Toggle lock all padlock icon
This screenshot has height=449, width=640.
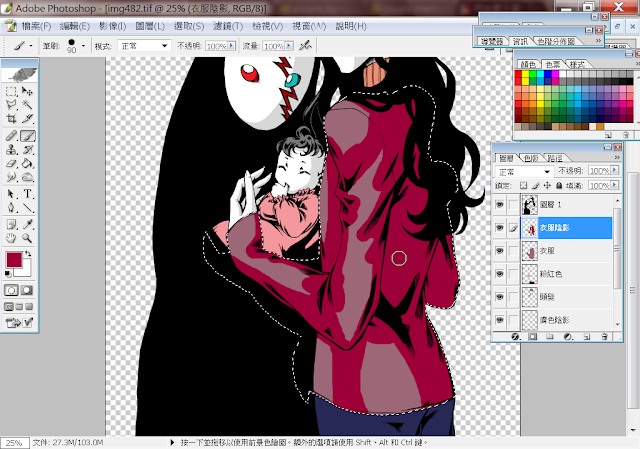tap(559, 186)
